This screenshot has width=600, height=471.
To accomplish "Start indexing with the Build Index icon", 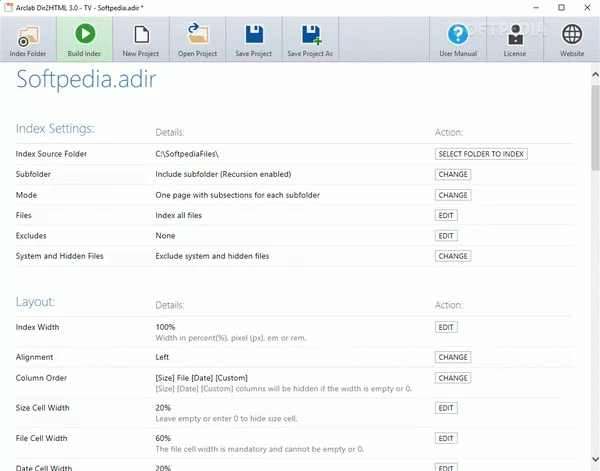I will coord(84,38).
